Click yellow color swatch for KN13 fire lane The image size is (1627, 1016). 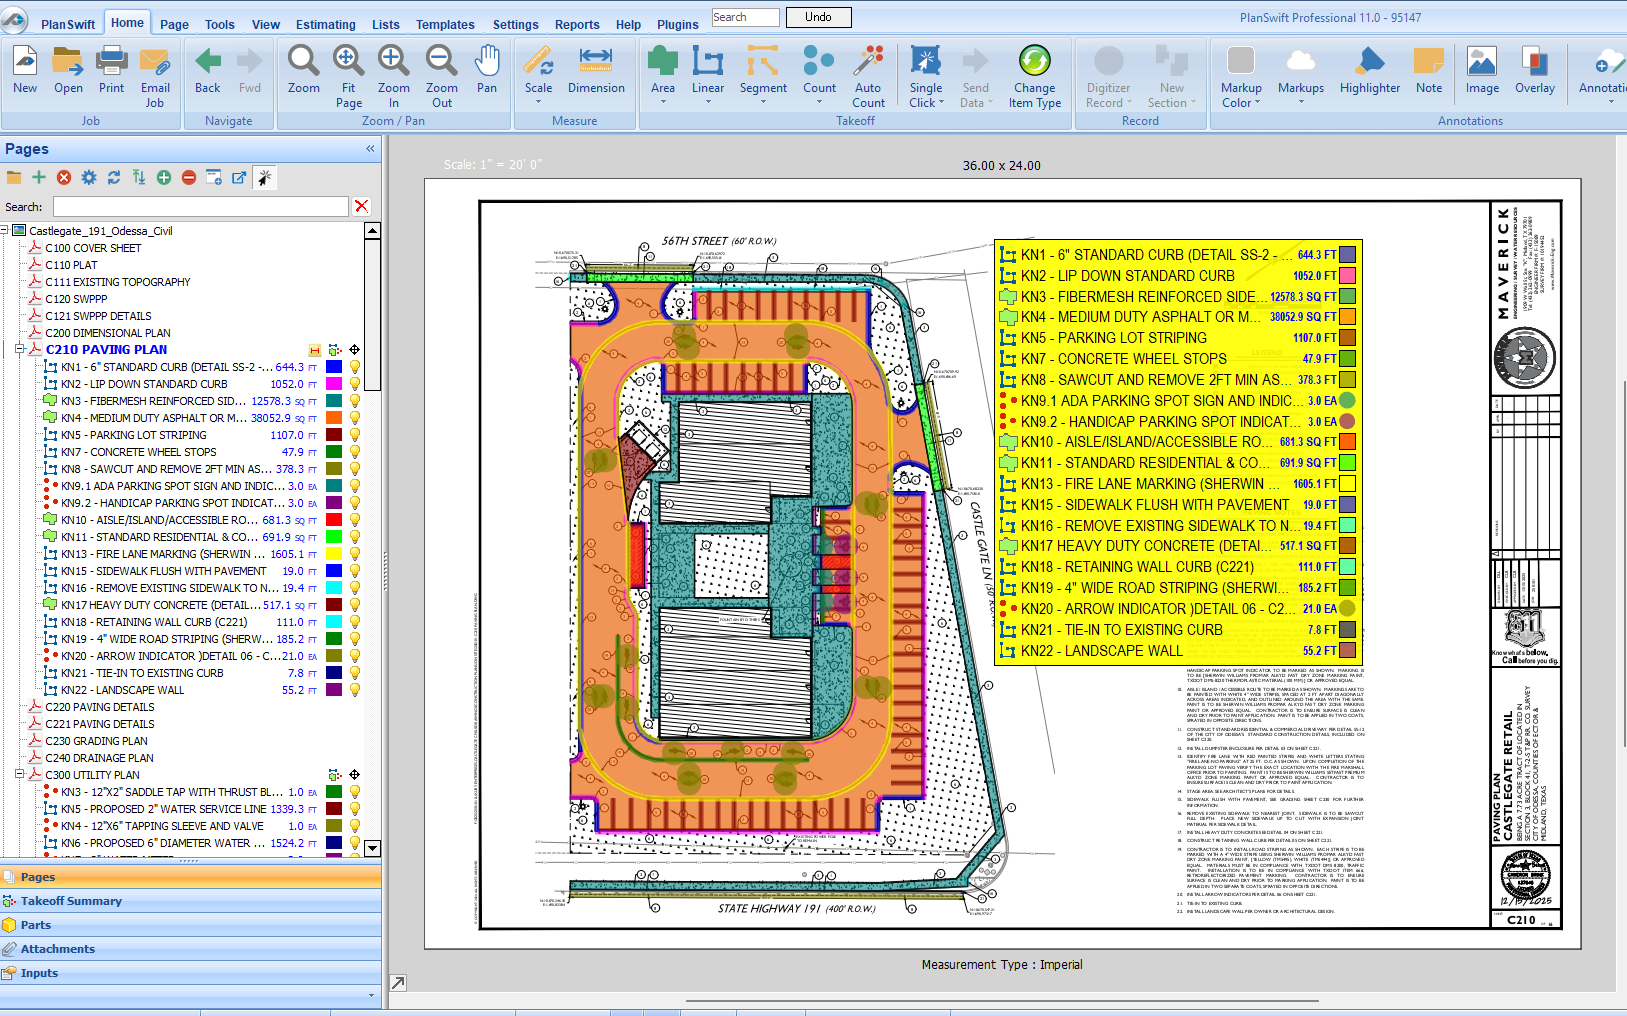click(334, 554)
